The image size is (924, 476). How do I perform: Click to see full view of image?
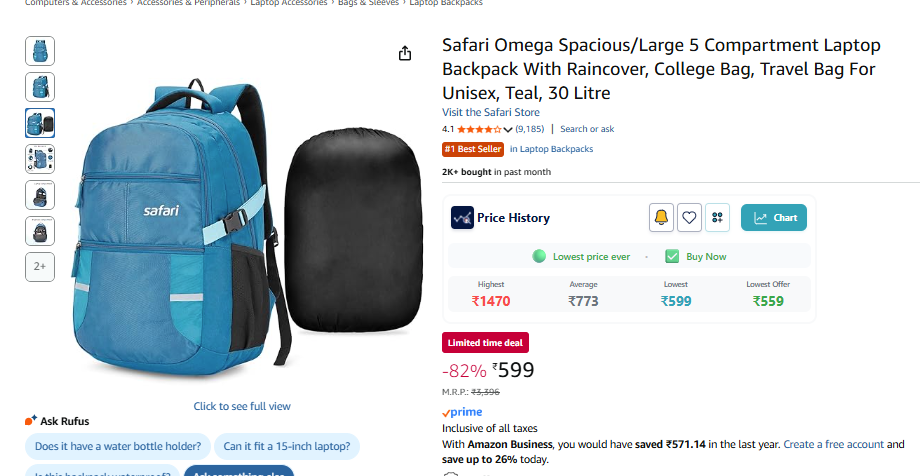click(x=242, y=406)
